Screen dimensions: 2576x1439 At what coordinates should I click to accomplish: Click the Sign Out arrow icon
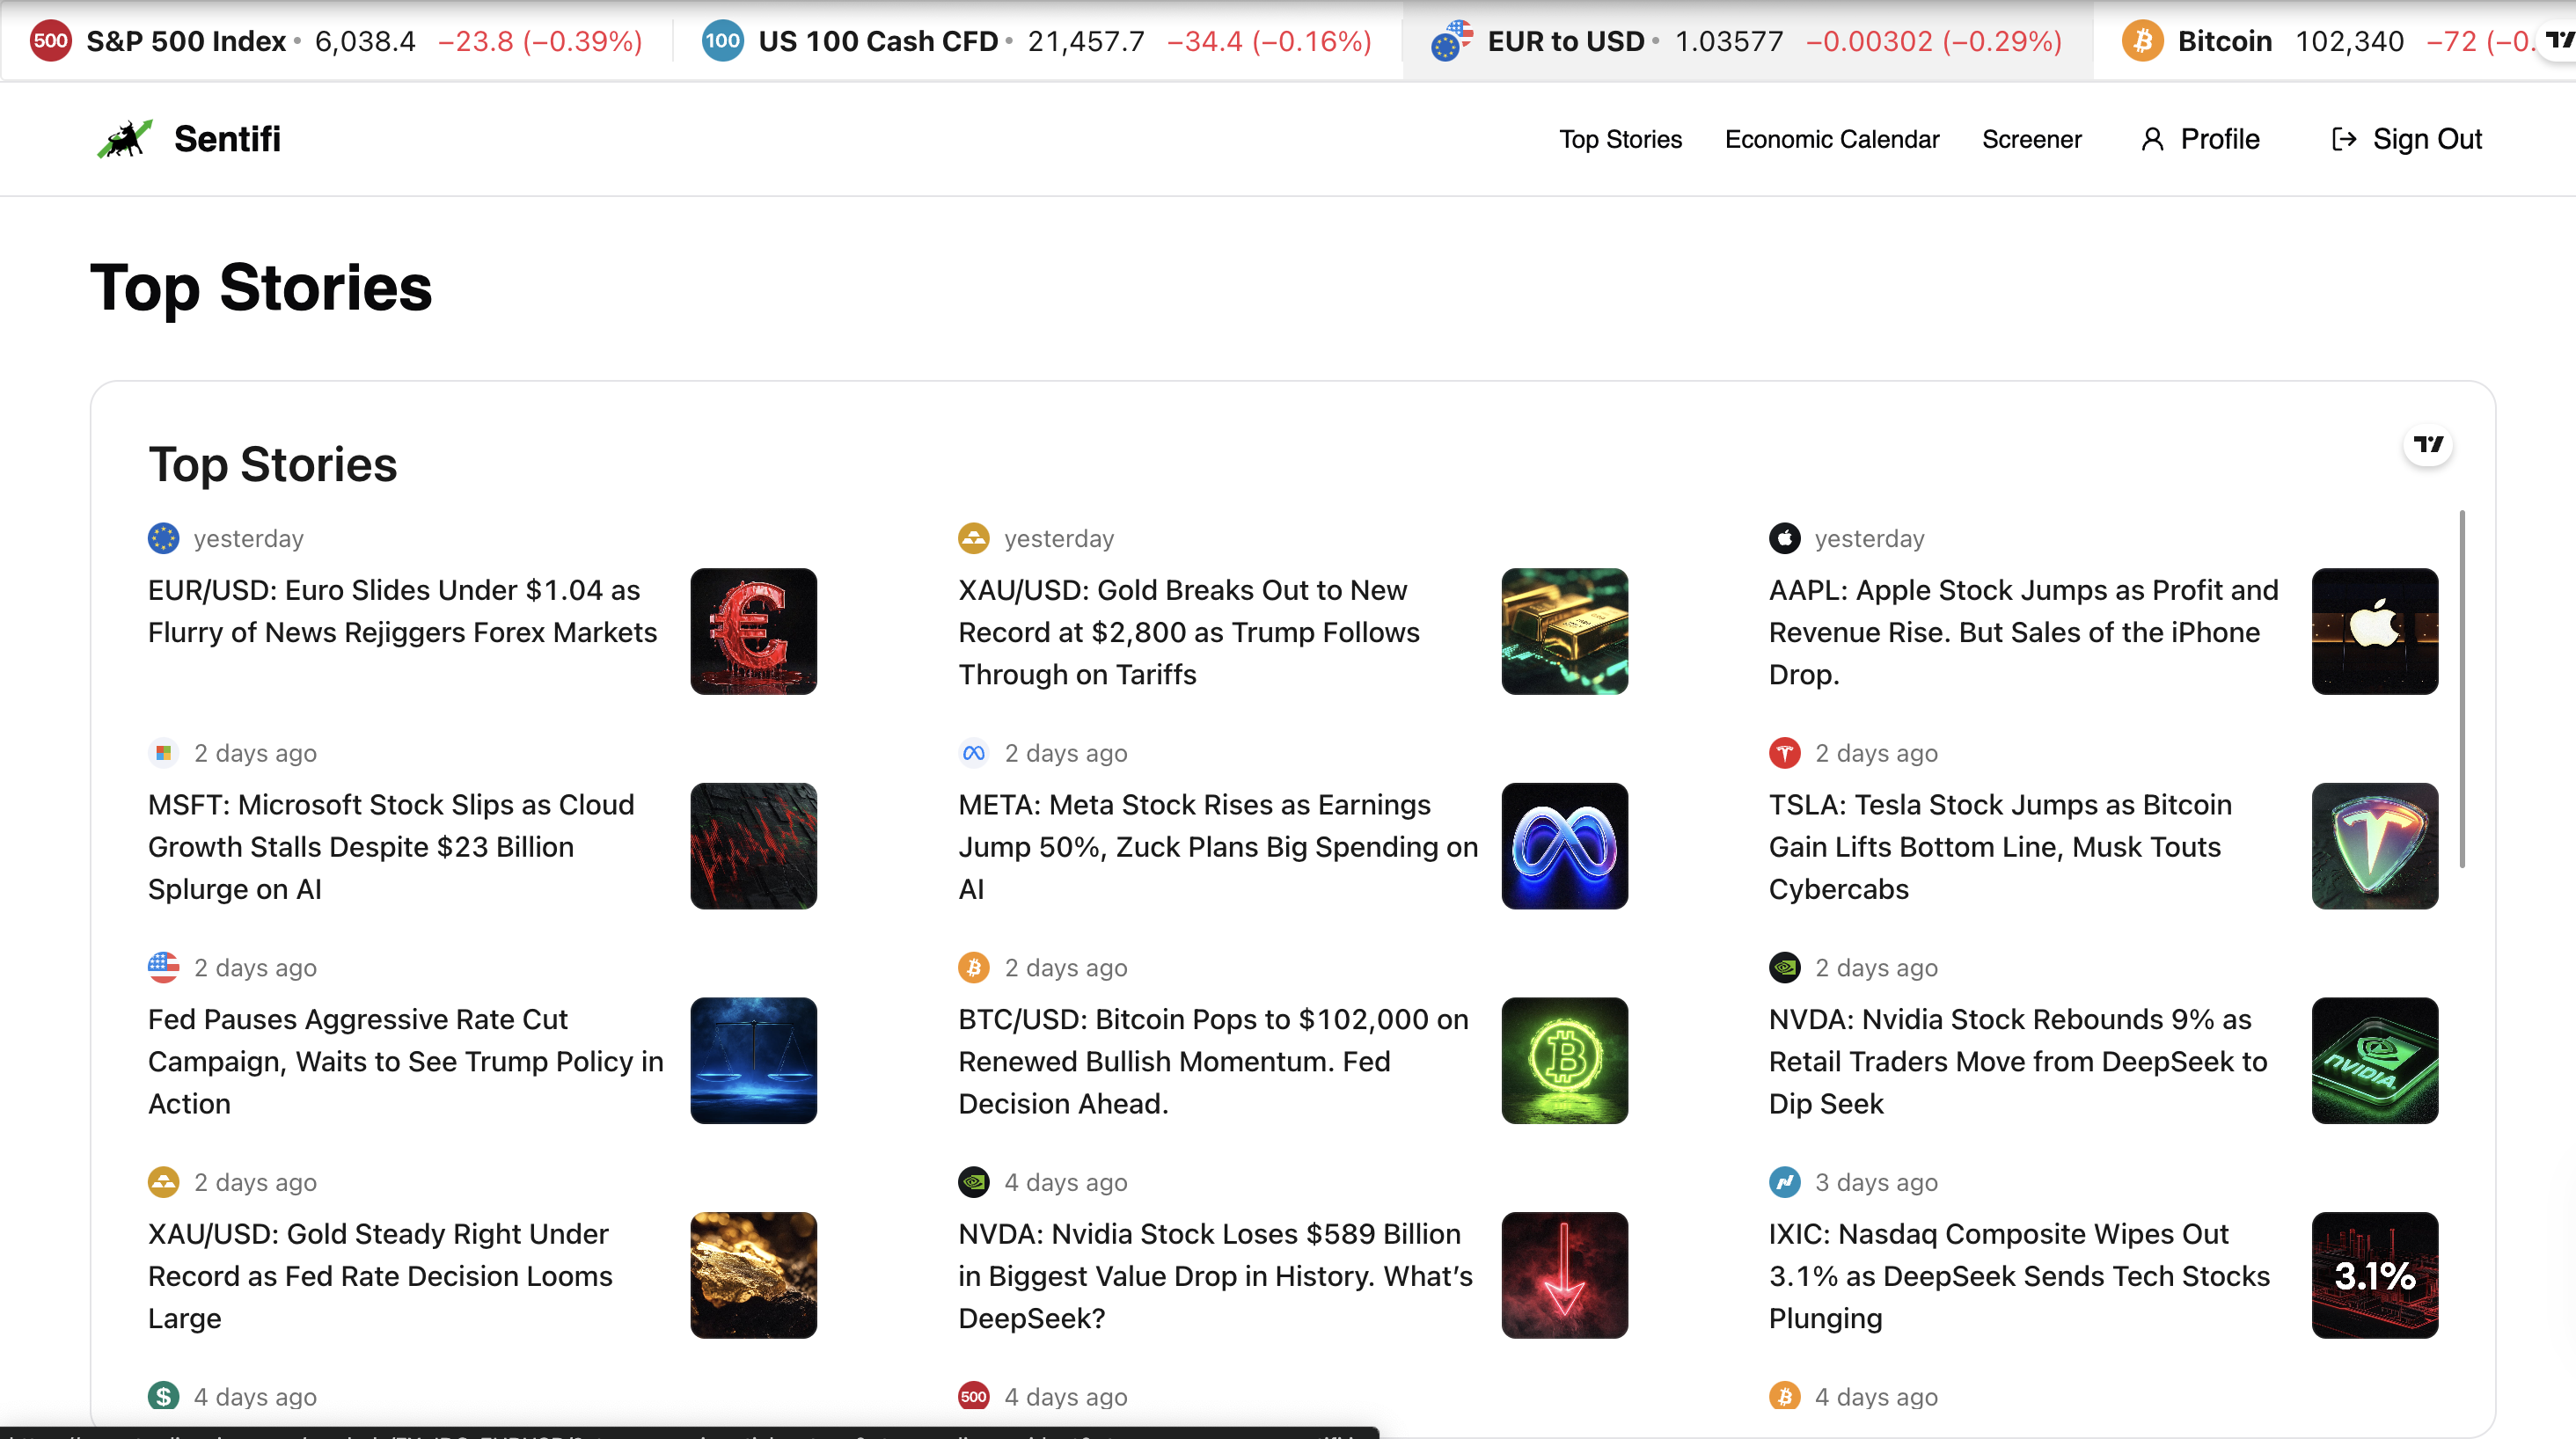[2343, 139]
